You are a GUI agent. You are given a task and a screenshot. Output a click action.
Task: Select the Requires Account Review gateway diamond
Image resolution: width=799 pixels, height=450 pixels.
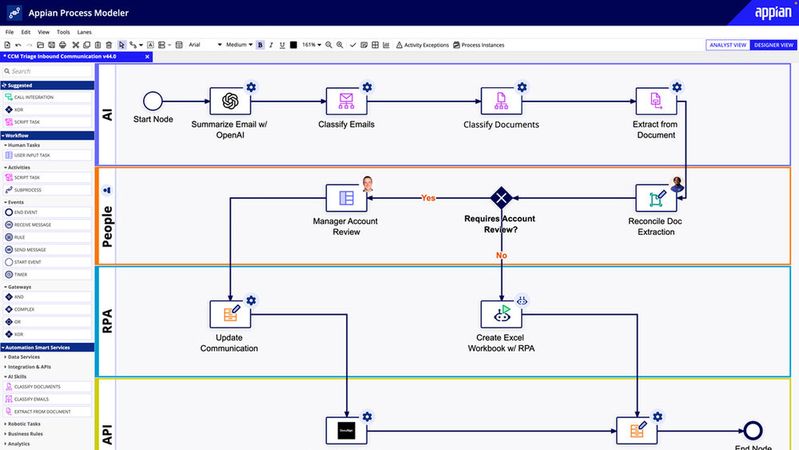point(501,198)
